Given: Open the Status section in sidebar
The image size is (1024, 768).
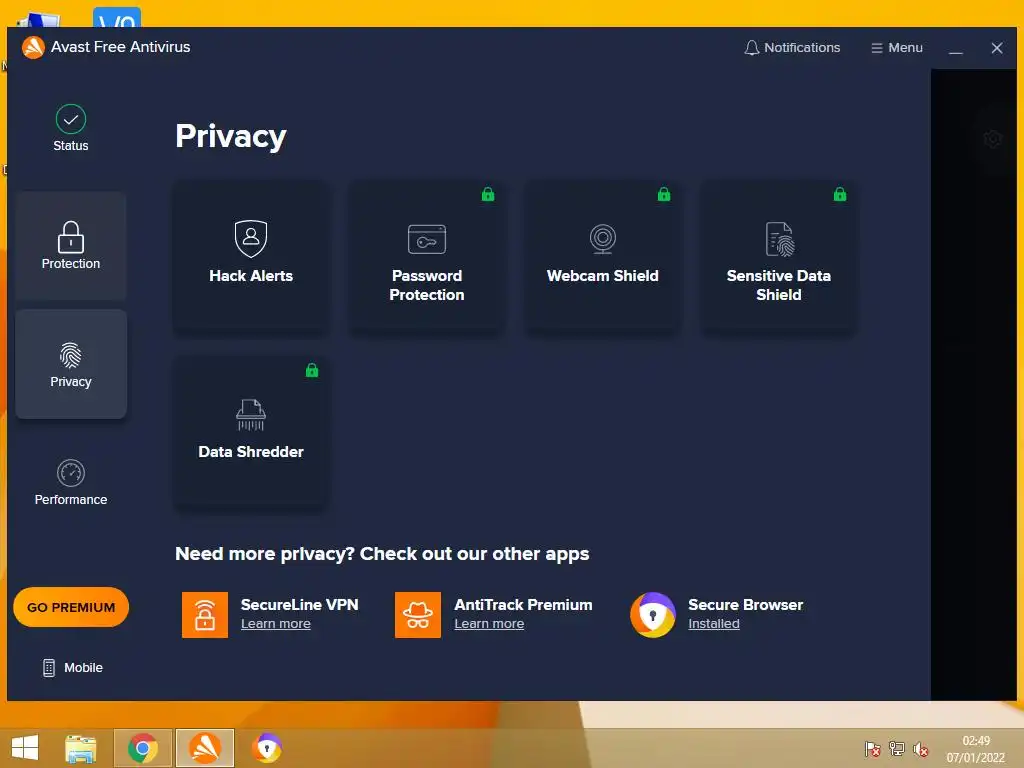Looking at the screenshot, I should pyautogui.click(x=71, y=129).
